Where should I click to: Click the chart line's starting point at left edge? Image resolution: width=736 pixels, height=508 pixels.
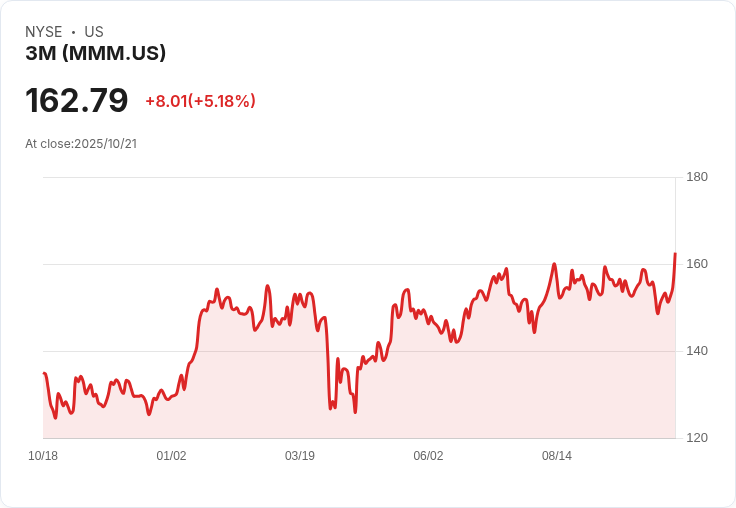44,373
